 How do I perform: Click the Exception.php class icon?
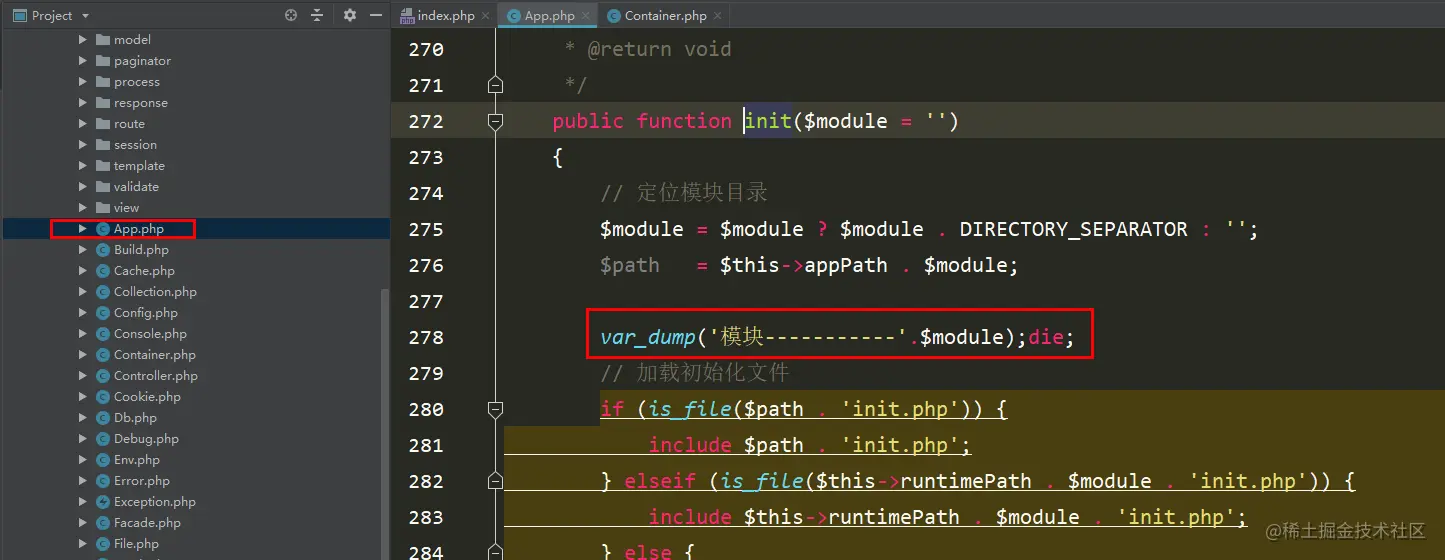point(103,502)
